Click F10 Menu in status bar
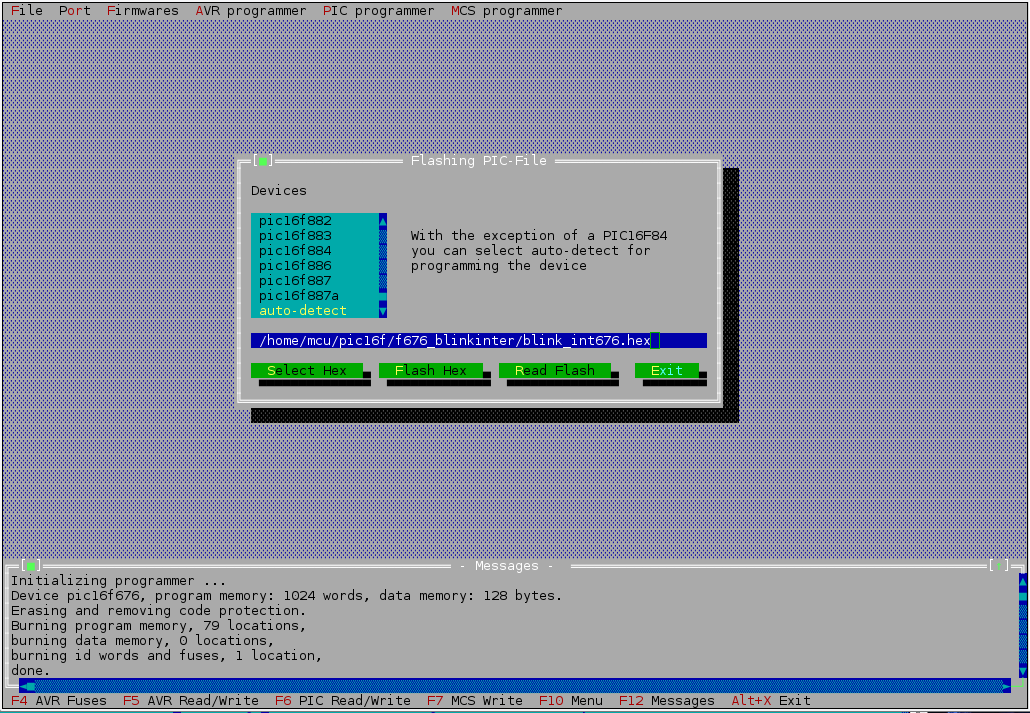This screenshot has width=1030, height=713. [571, 701]
